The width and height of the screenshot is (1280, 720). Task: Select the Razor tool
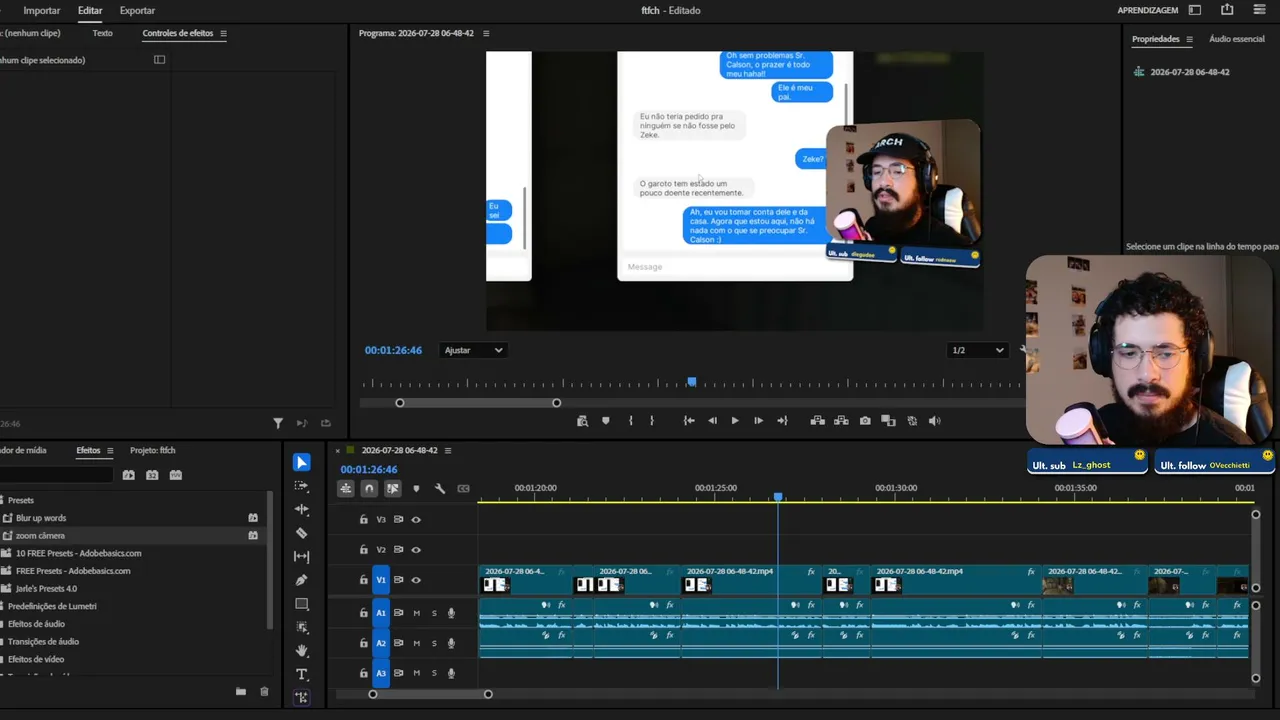(x=301, y=533)
